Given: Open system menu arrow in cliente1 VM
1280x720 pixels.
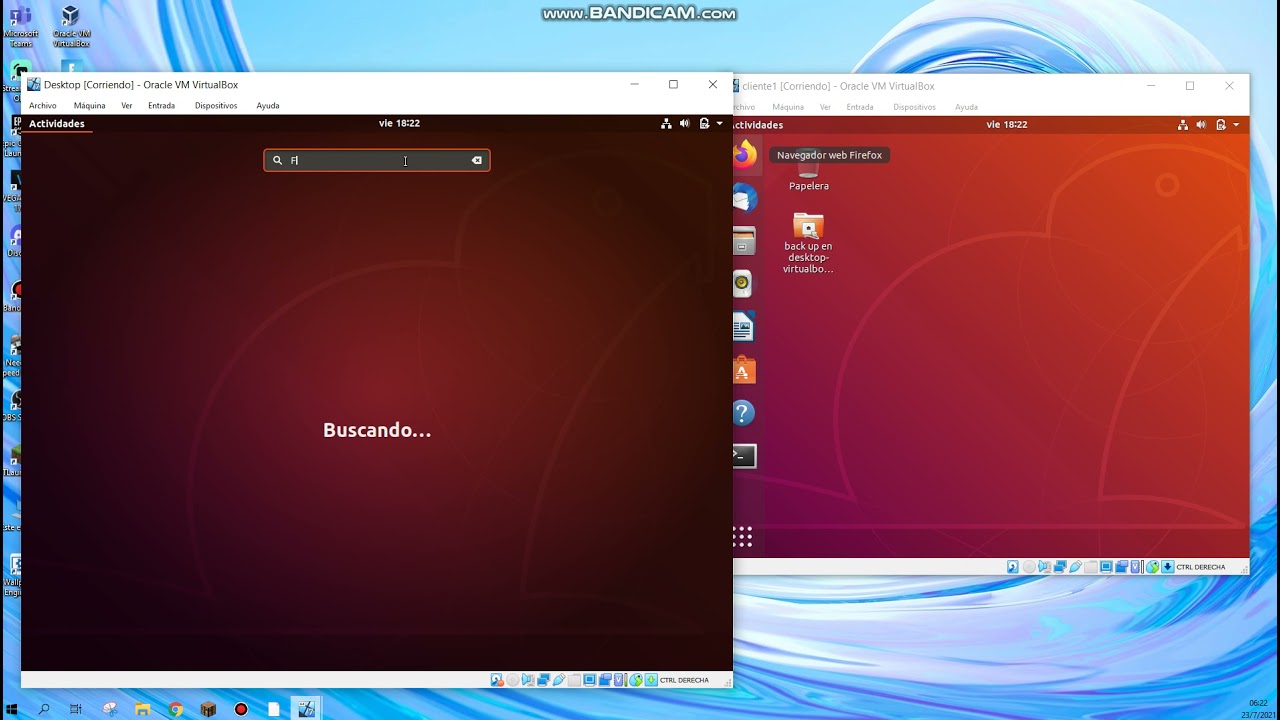Looking at the screenshot, I should point(1236,125).
